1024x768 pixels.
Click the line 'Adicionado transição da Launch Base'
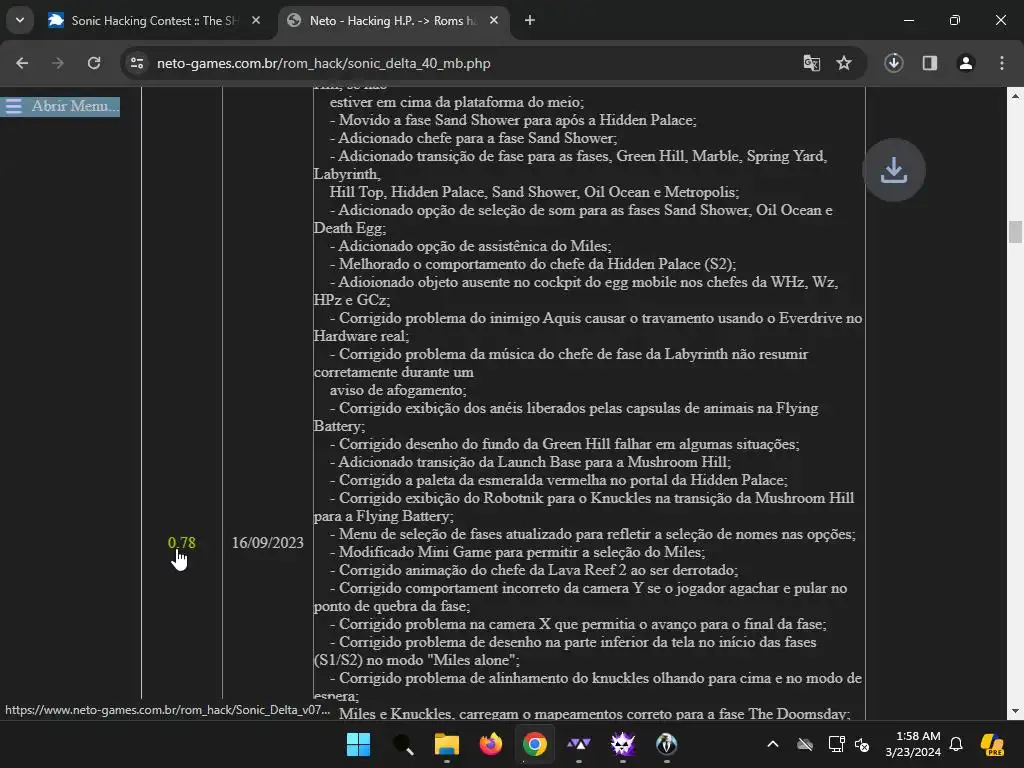530,462
